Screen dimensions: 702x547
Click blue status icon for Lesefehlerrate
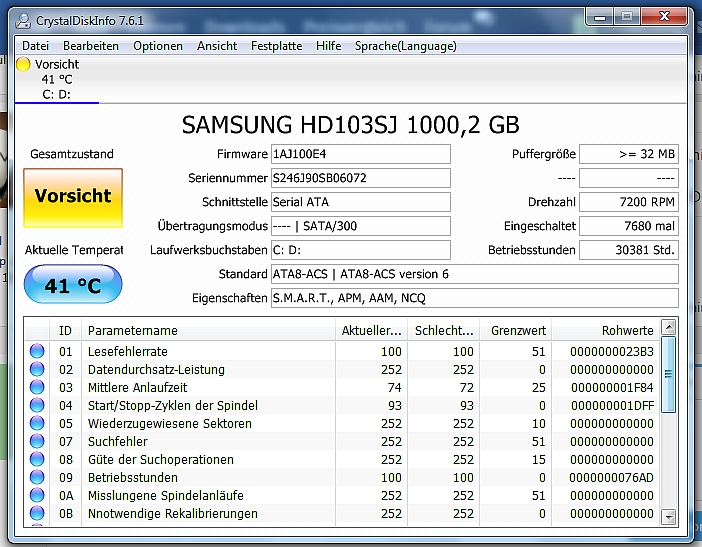pyautogui.click(x=37, y=351)
